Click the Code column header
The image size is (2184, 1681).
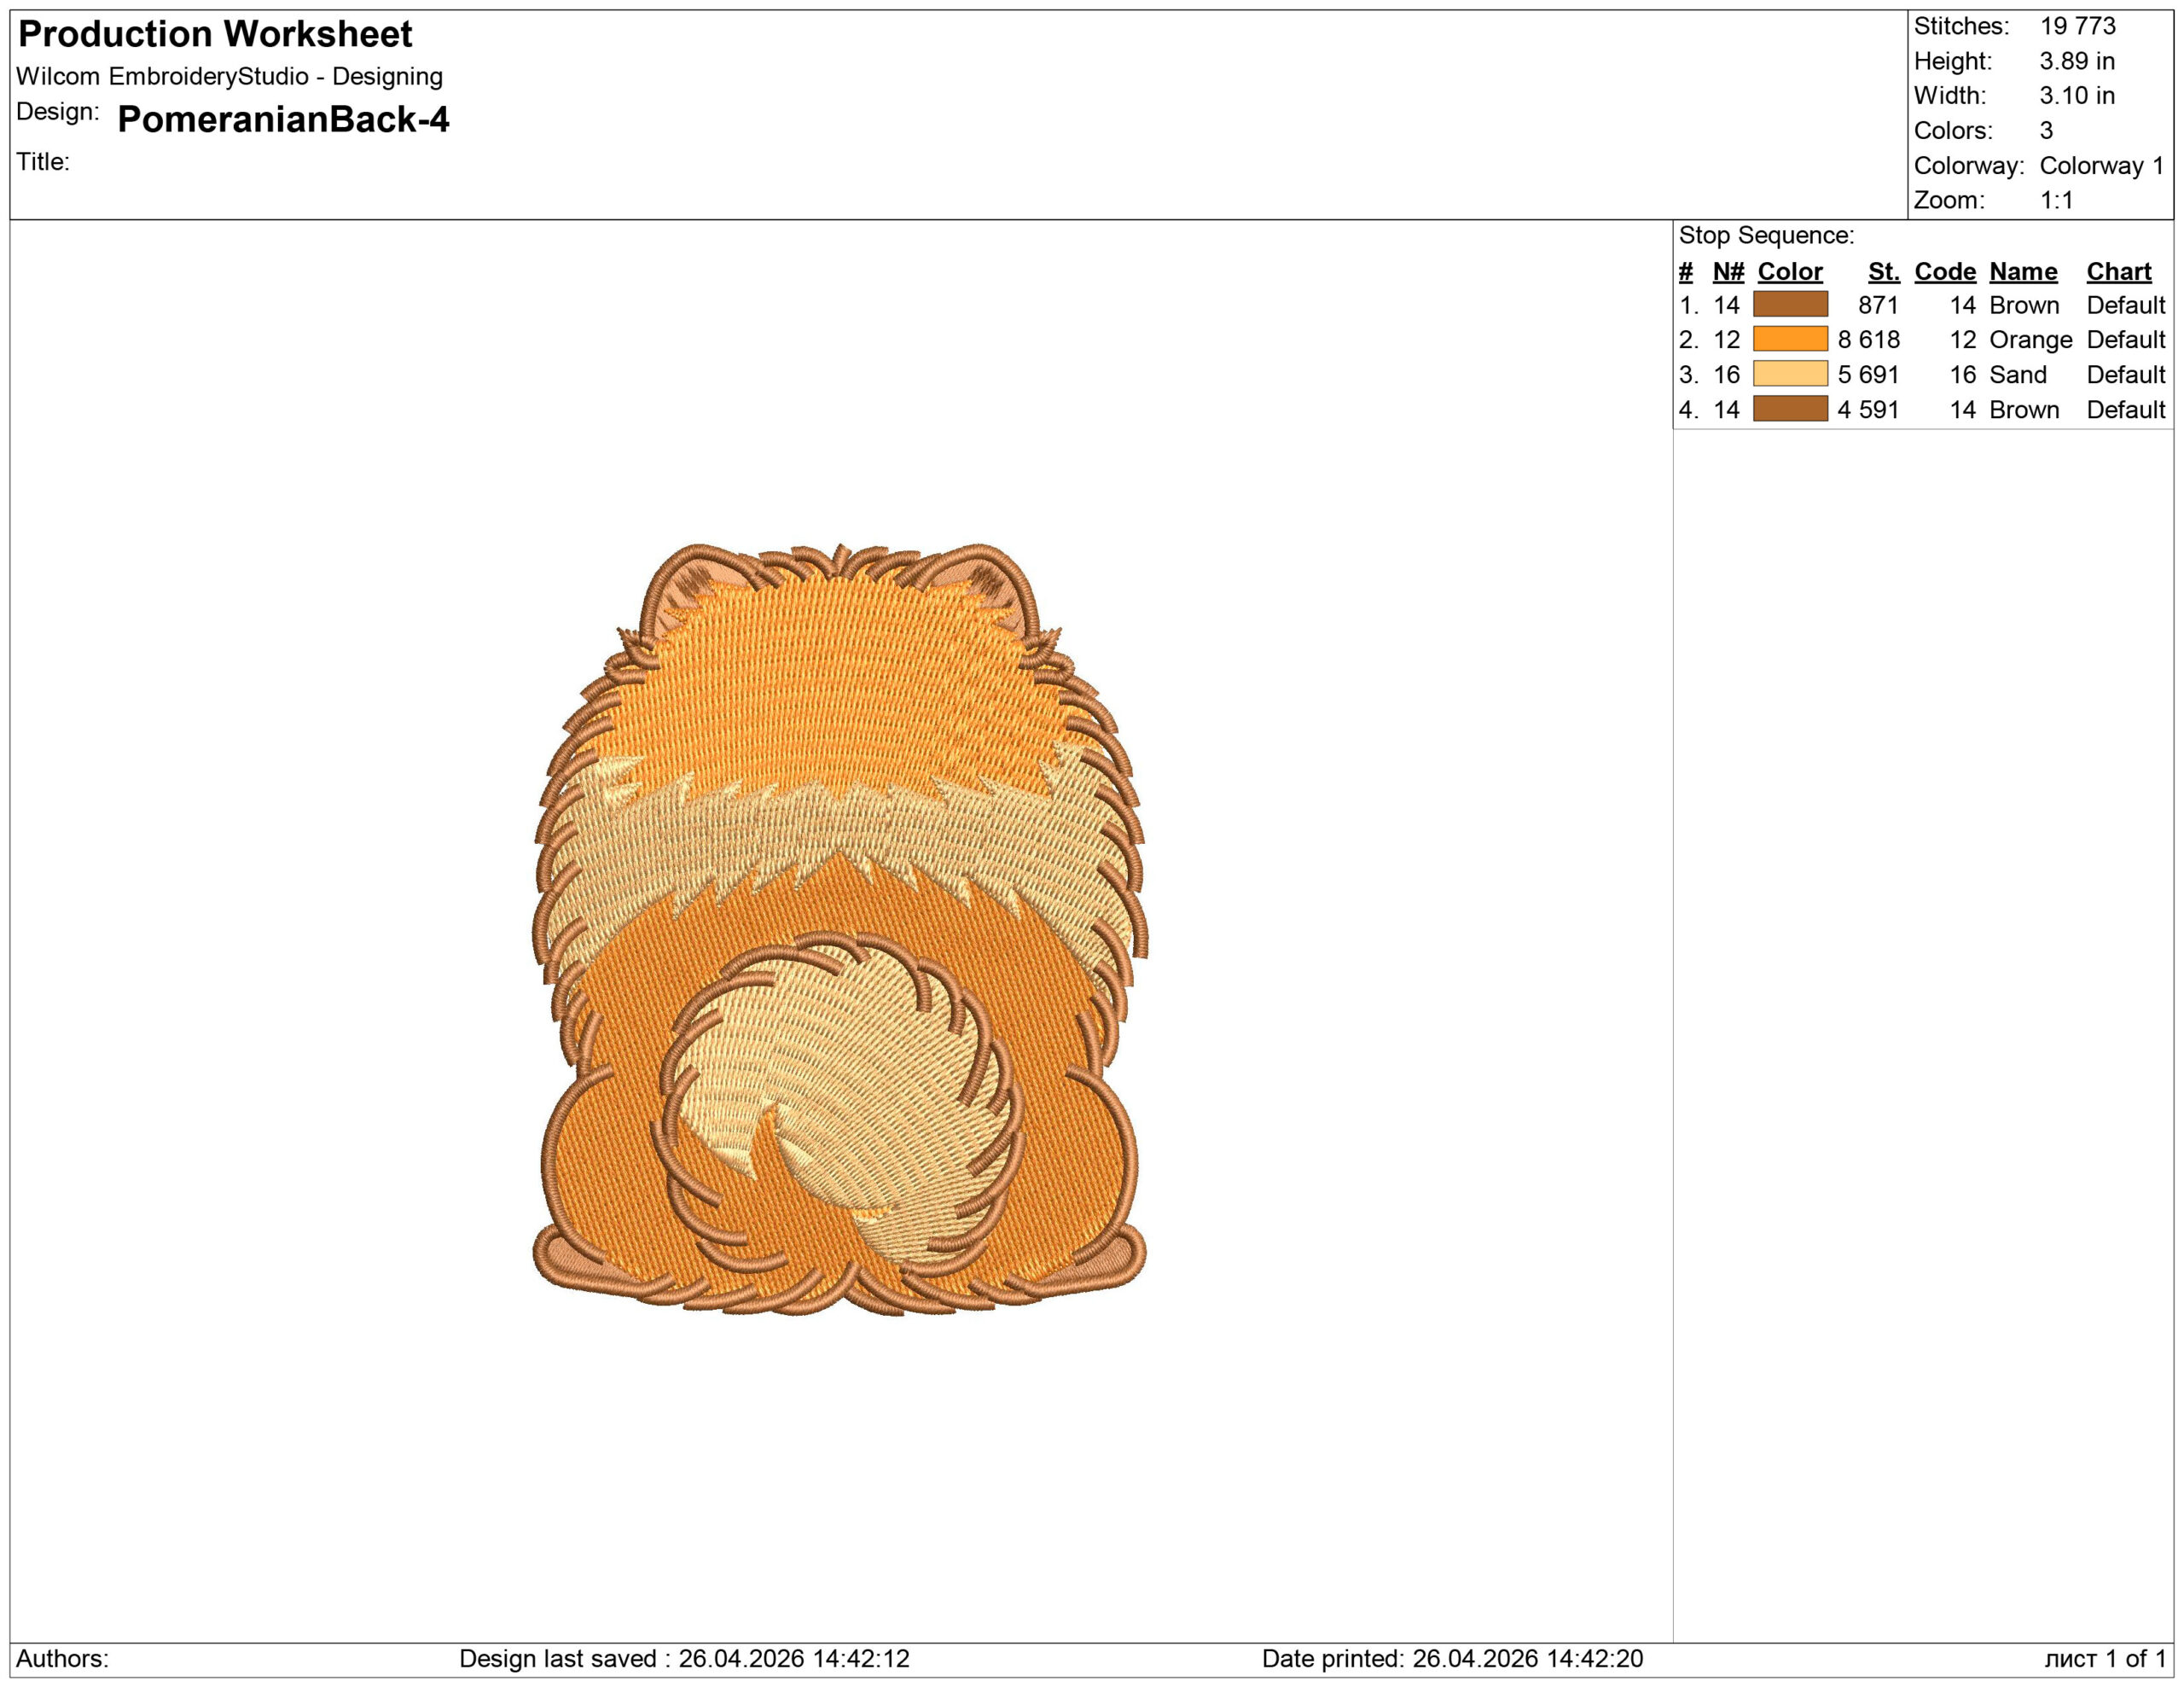tap(1945, 272)
